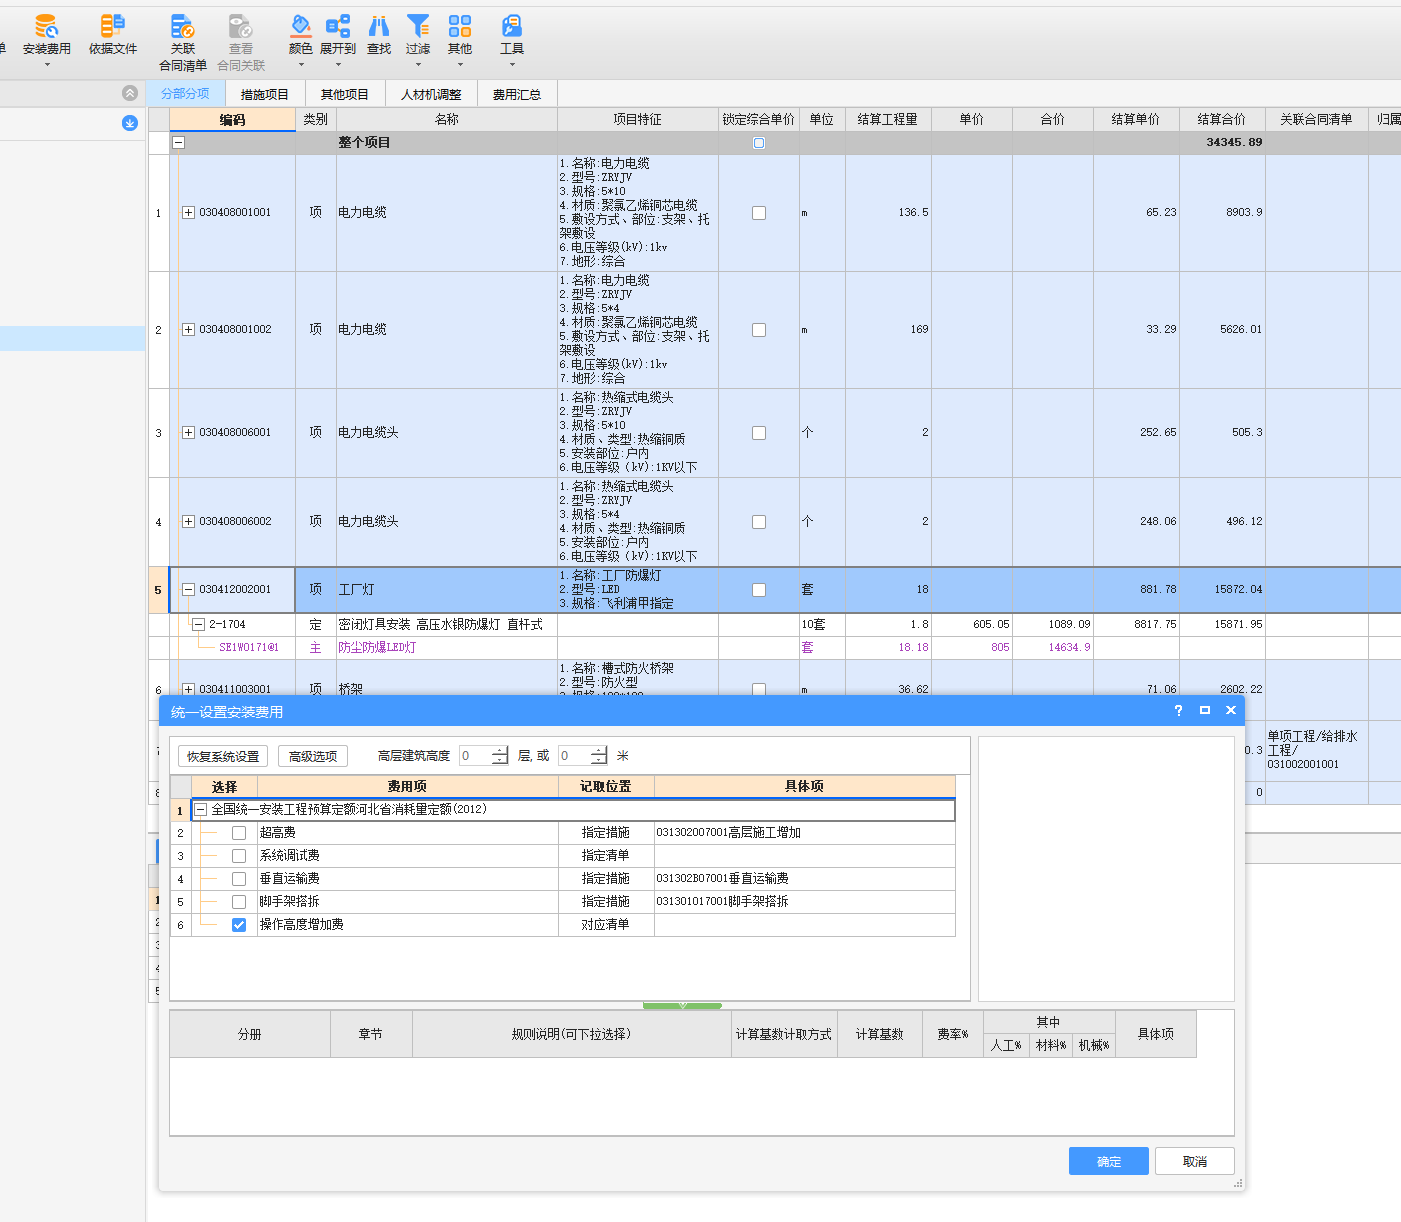Click 高级选项 button
The height and width of the screenshot is (1222, 1401).
tap(313, 756)
